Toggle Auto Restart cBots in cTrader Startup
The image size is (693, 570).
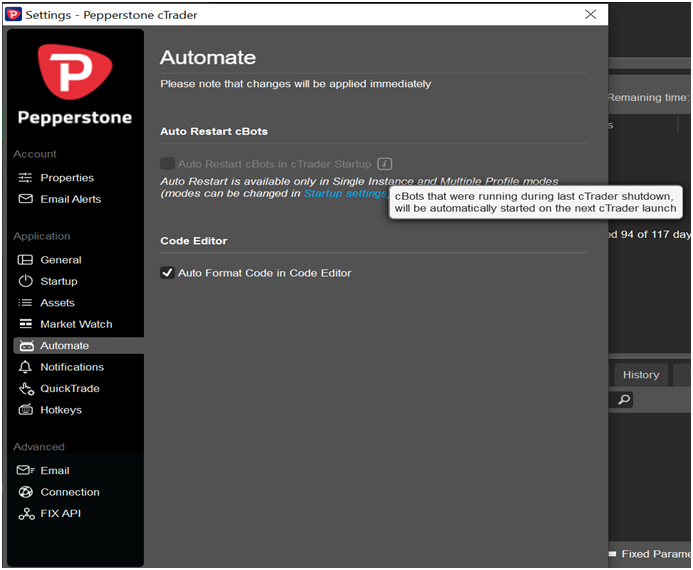[167, 164]
